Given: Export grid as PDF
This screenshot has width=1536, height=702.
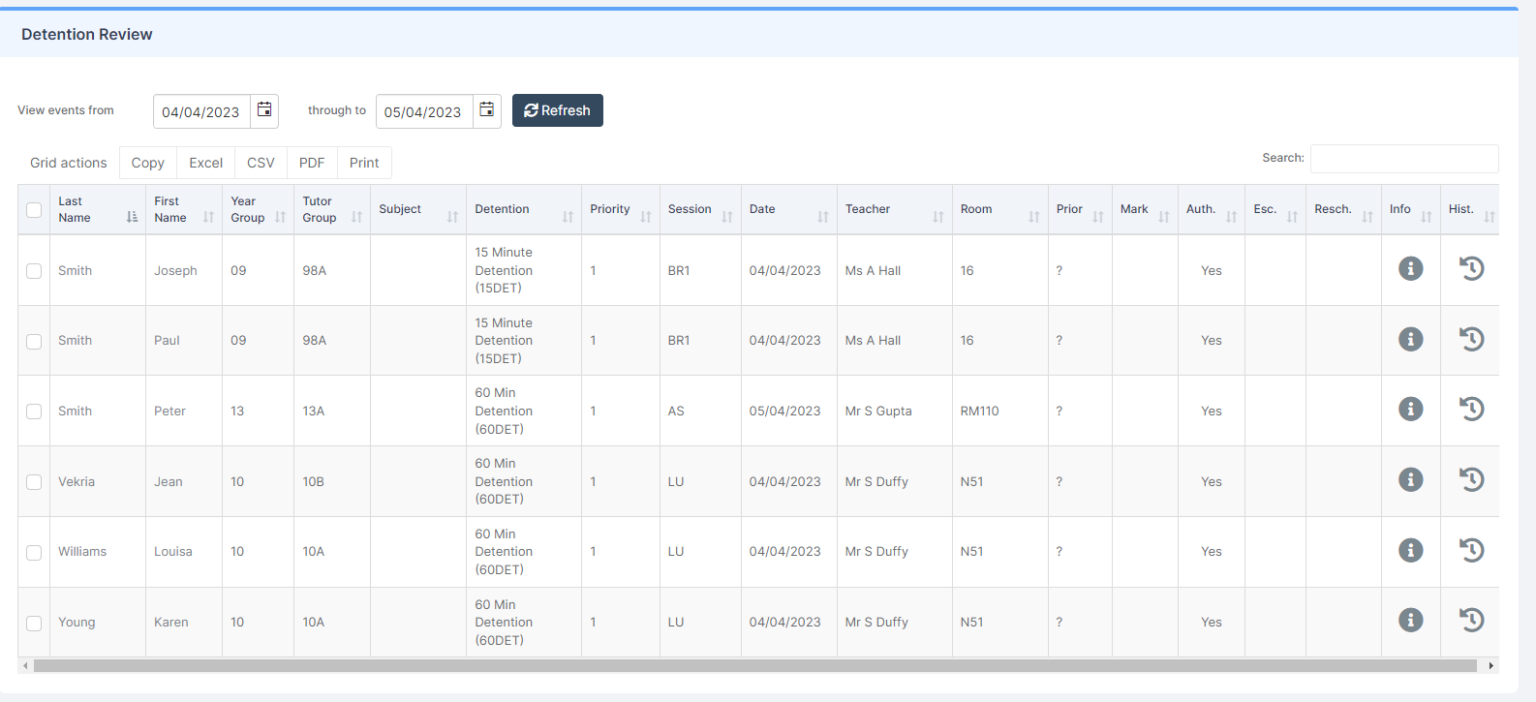Looking at the screenshot, I should (312, 163).
